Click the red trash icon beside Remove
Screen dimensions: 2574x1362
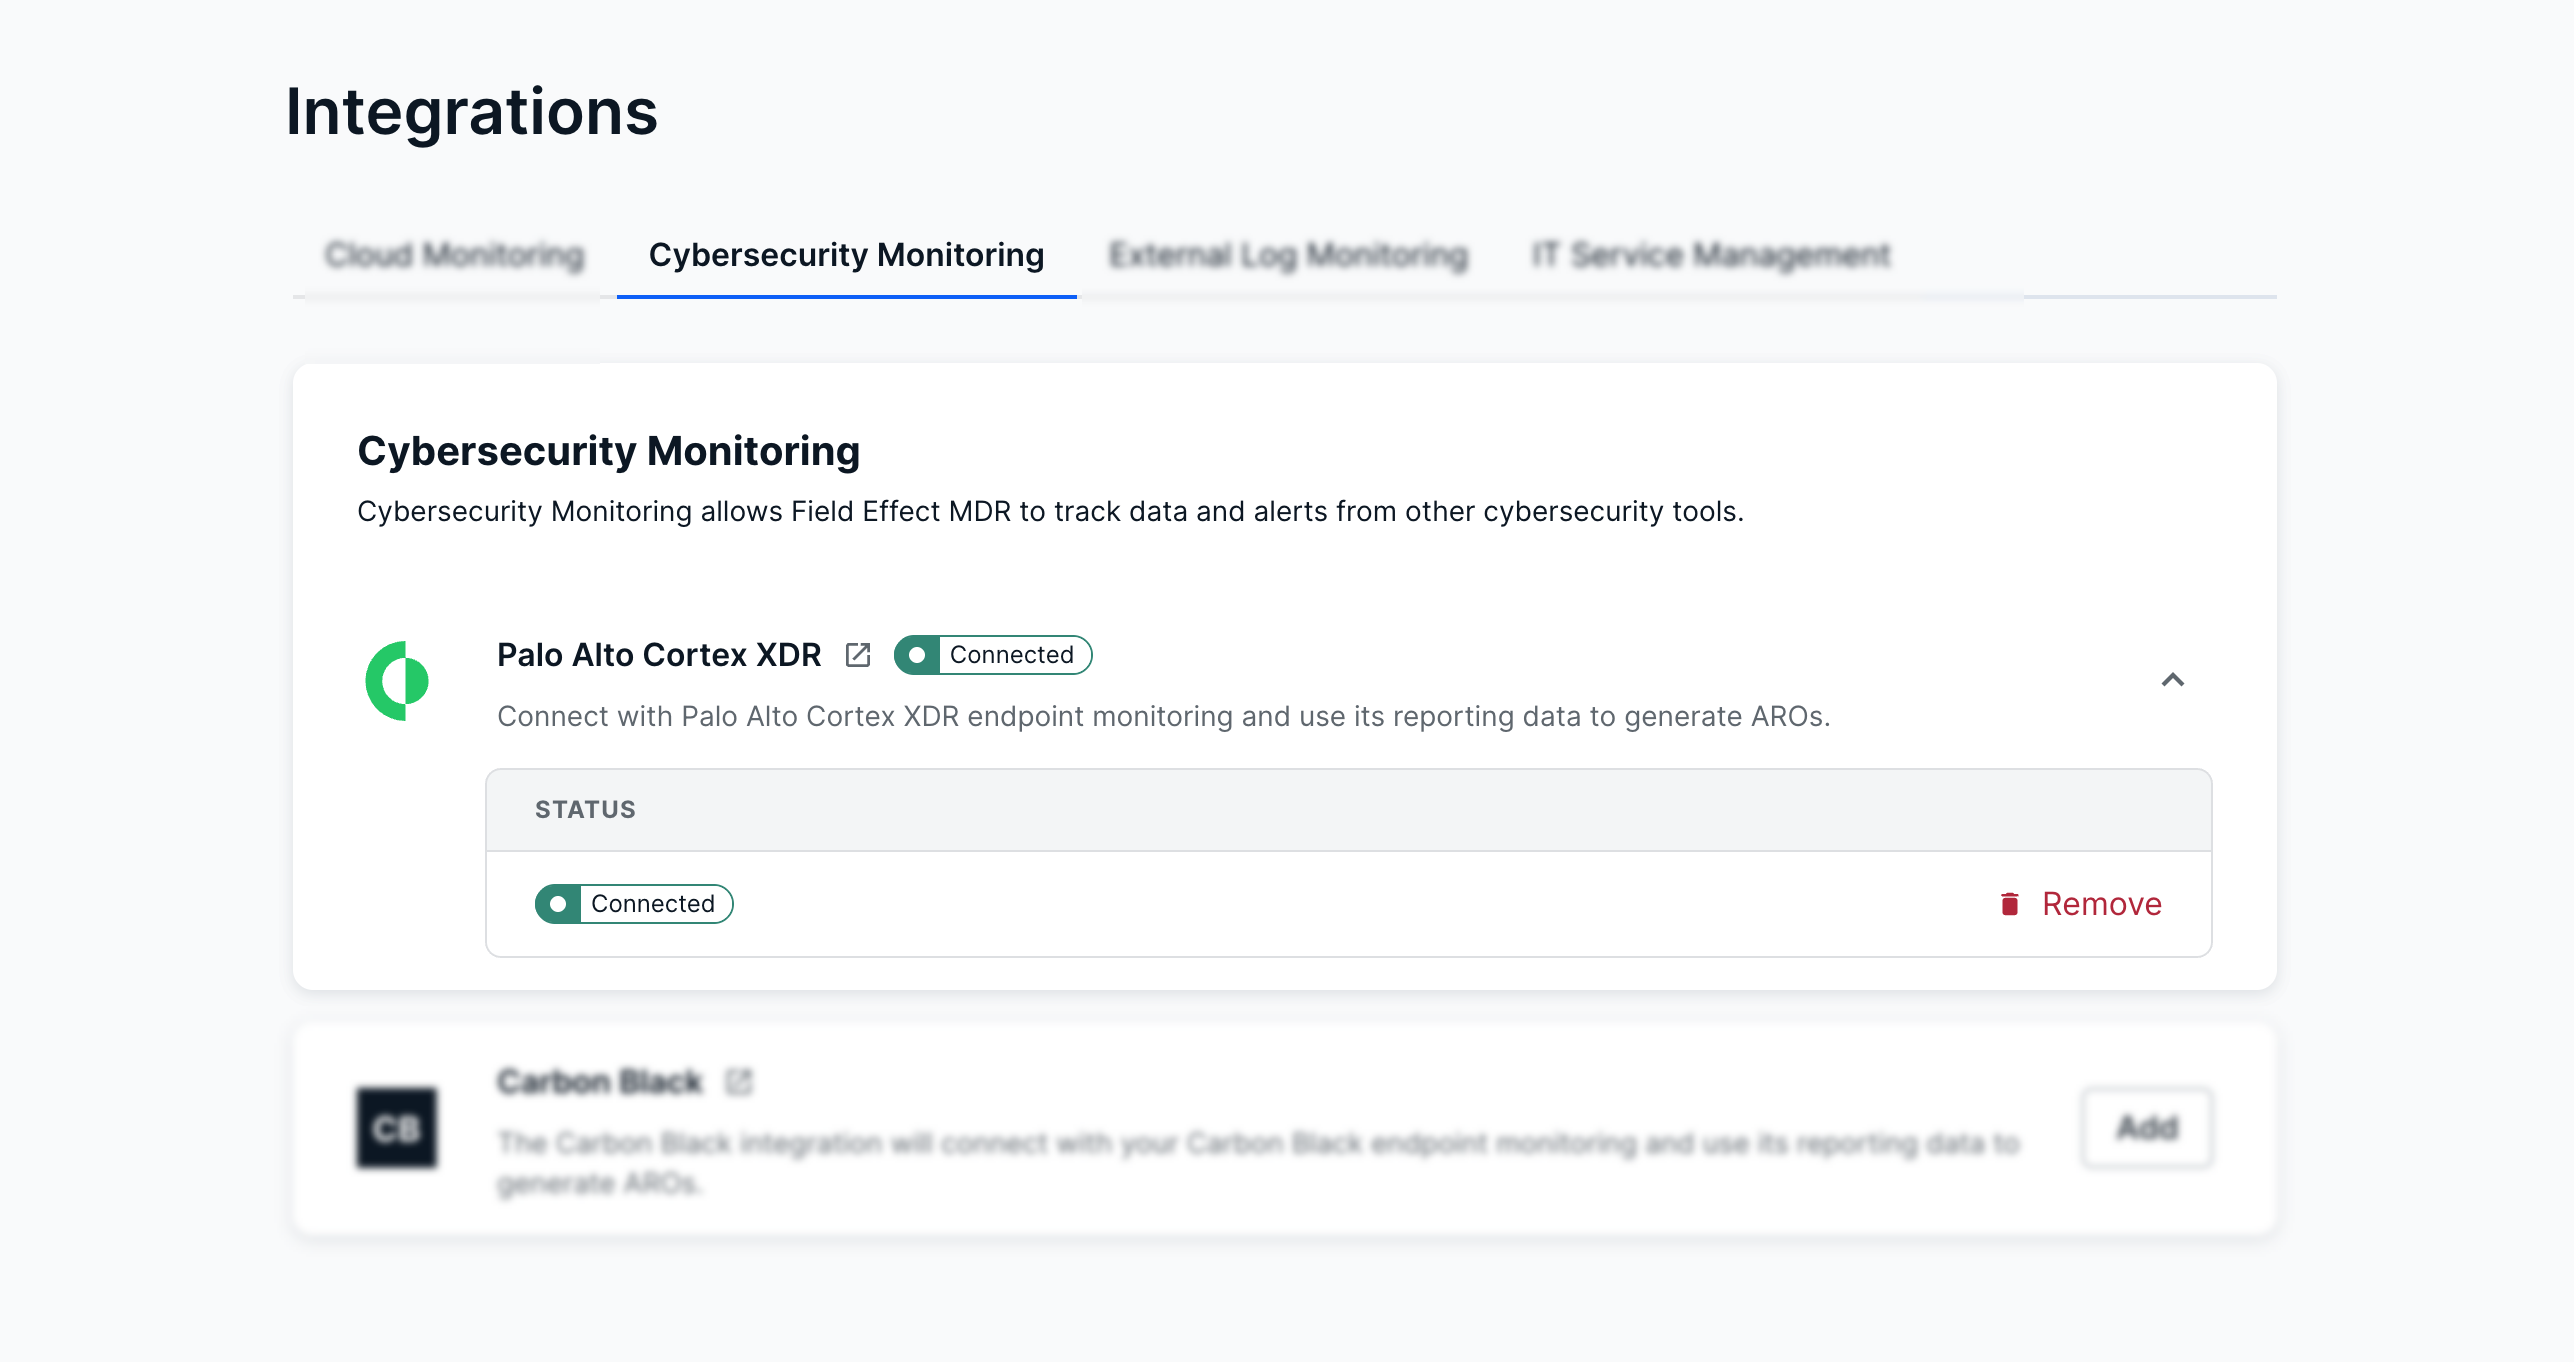pos(2009,904)
